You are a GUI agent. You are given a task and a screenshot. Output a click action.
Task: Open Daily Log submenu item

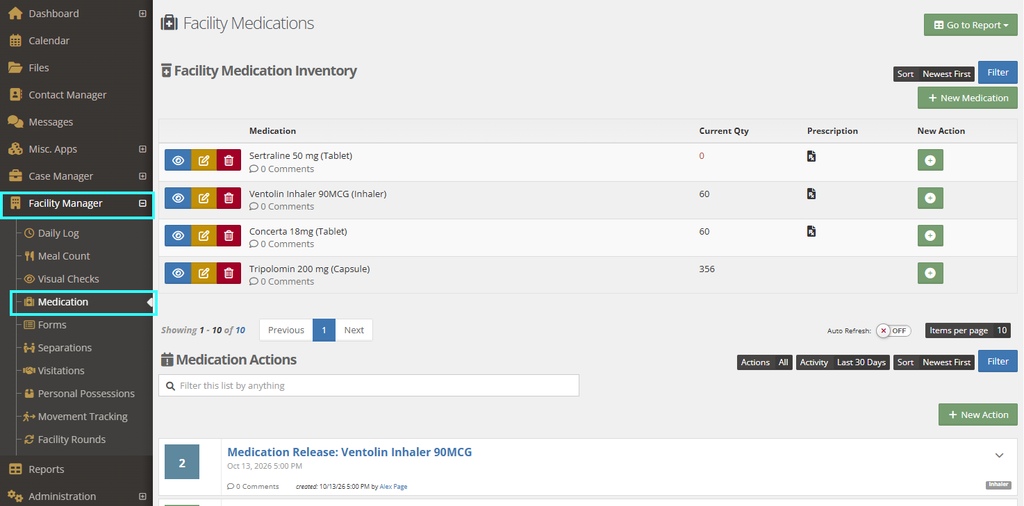pos(59,233)
